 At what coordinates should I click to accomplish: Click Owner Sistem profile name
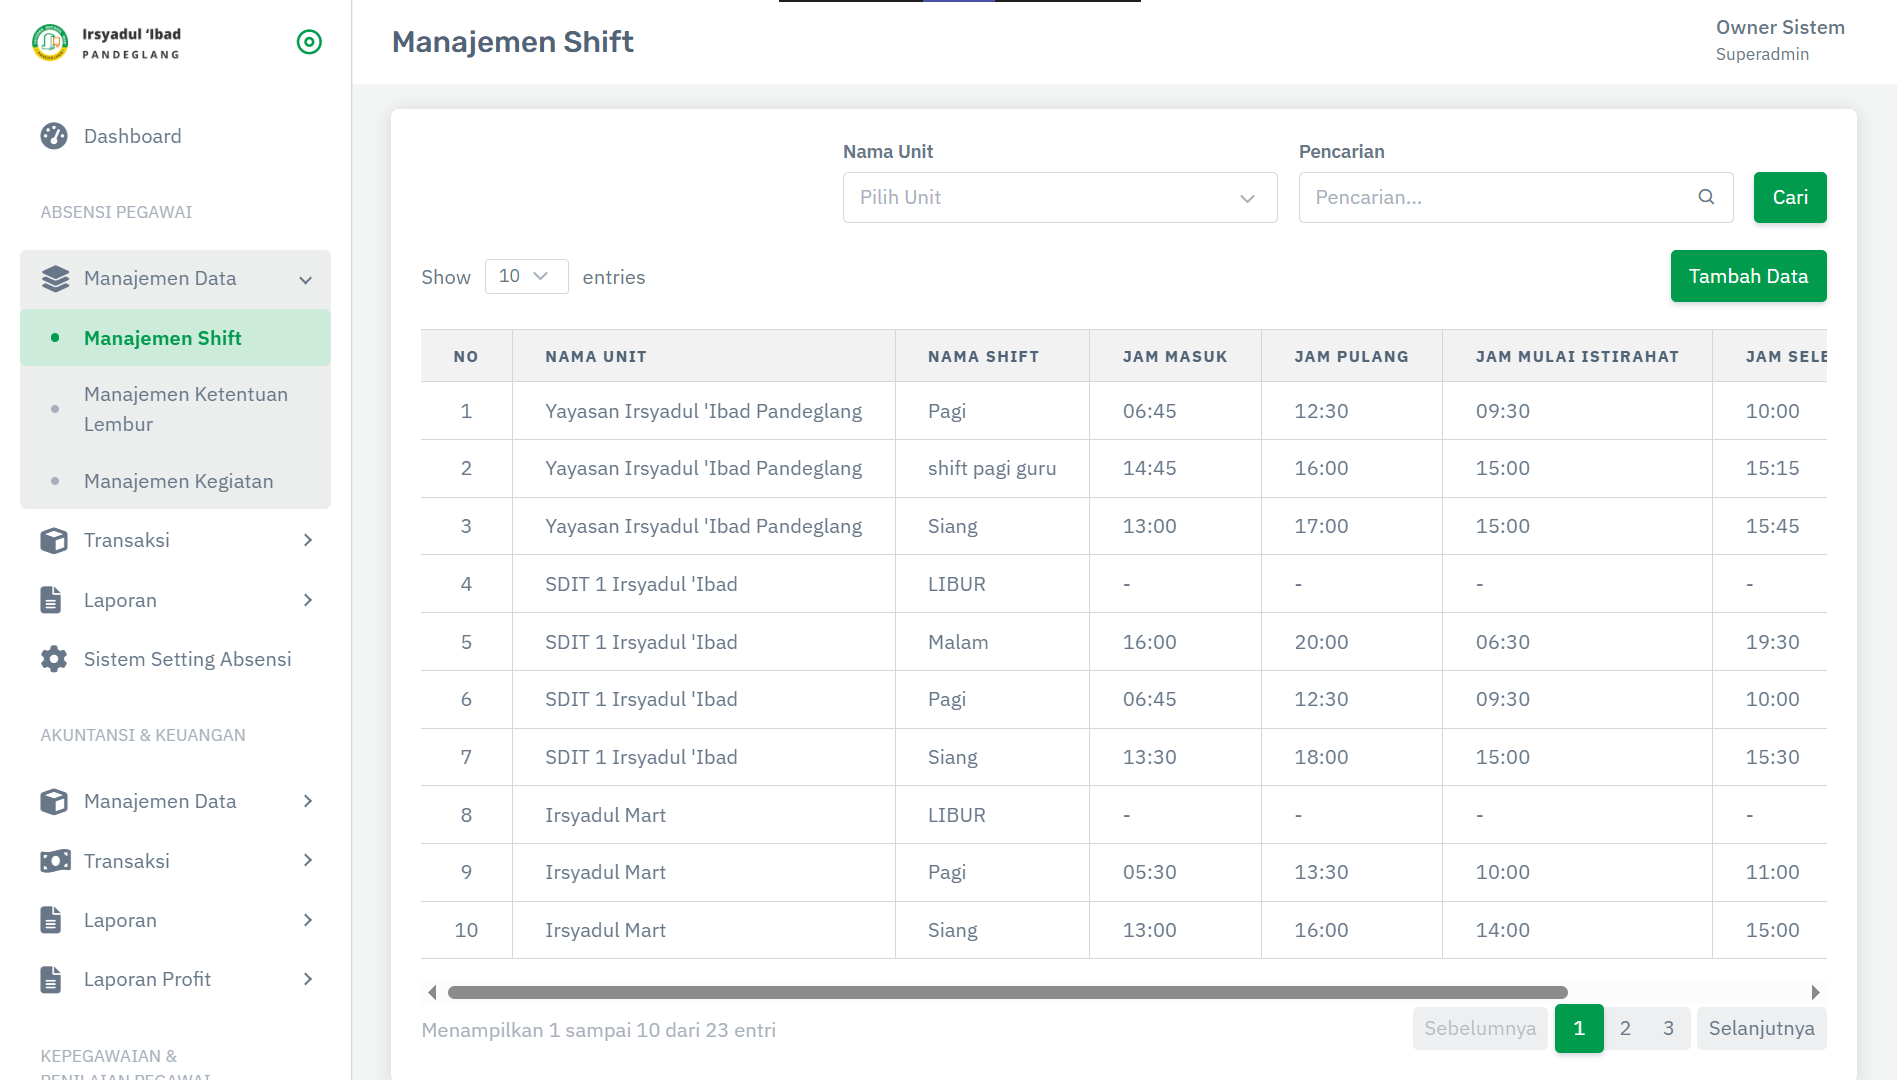(x=1780, y=28)
